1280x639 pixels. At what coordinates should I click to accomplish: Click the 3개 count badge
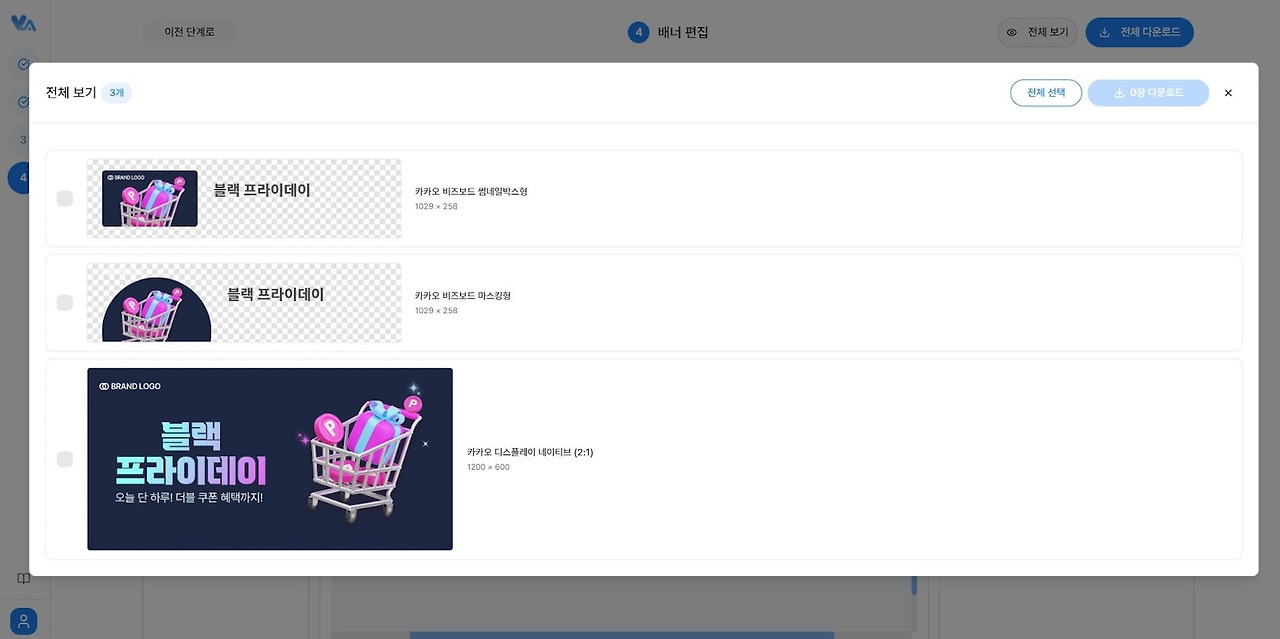point(116,92)
